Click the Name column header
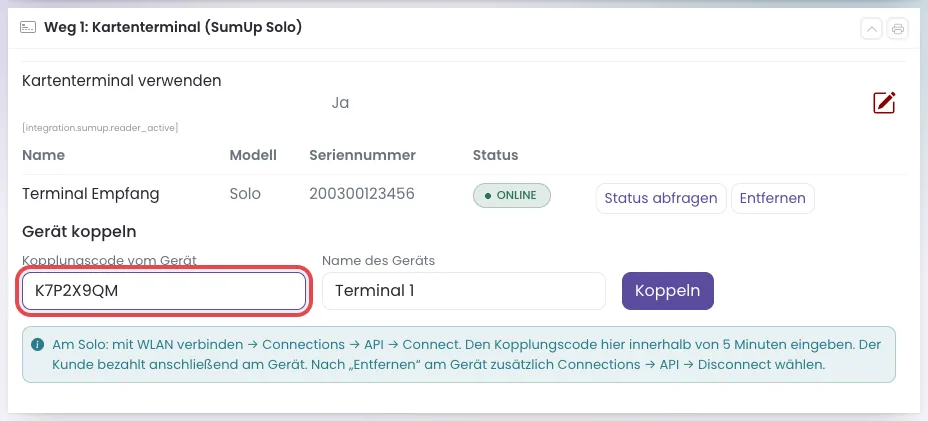This screenshot has width=928, height=421. (x=43, y=155)
